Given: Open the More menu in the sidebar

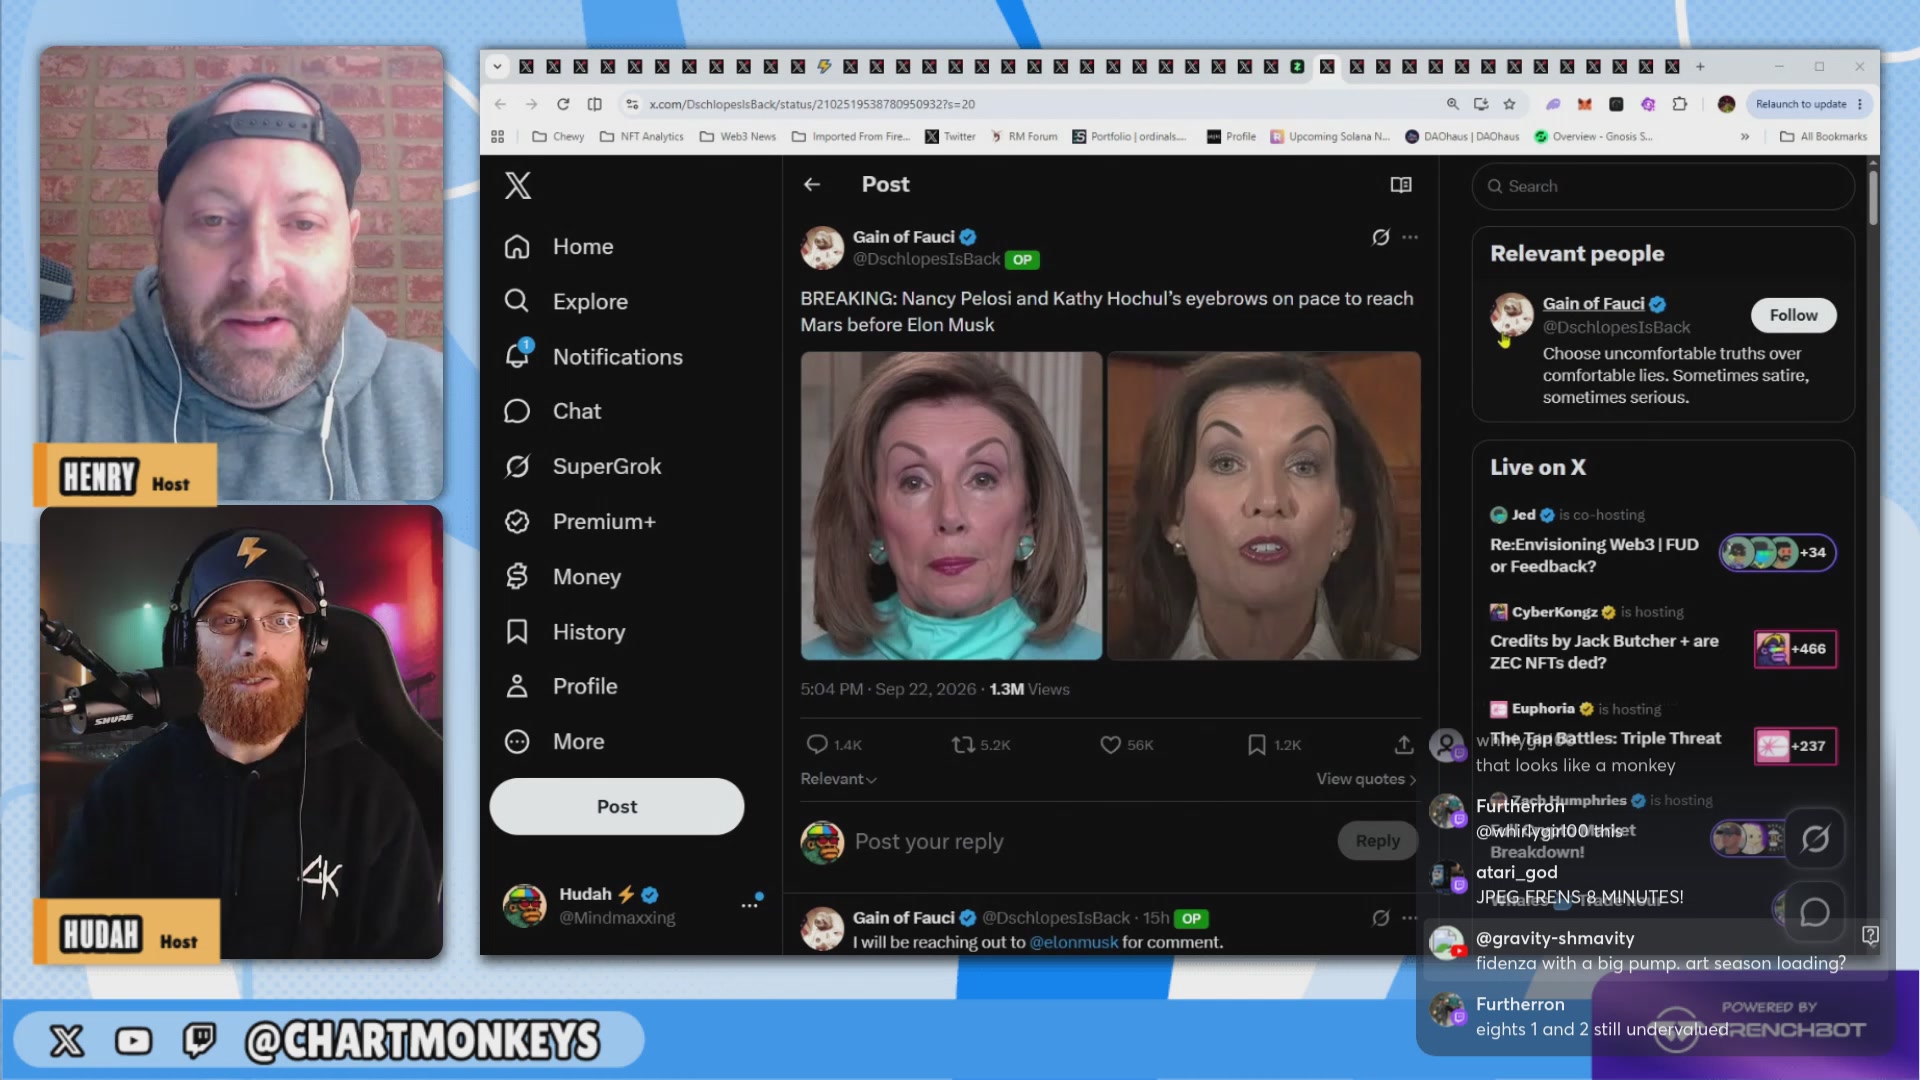Looking at the screenshot, I should [555, 741].
